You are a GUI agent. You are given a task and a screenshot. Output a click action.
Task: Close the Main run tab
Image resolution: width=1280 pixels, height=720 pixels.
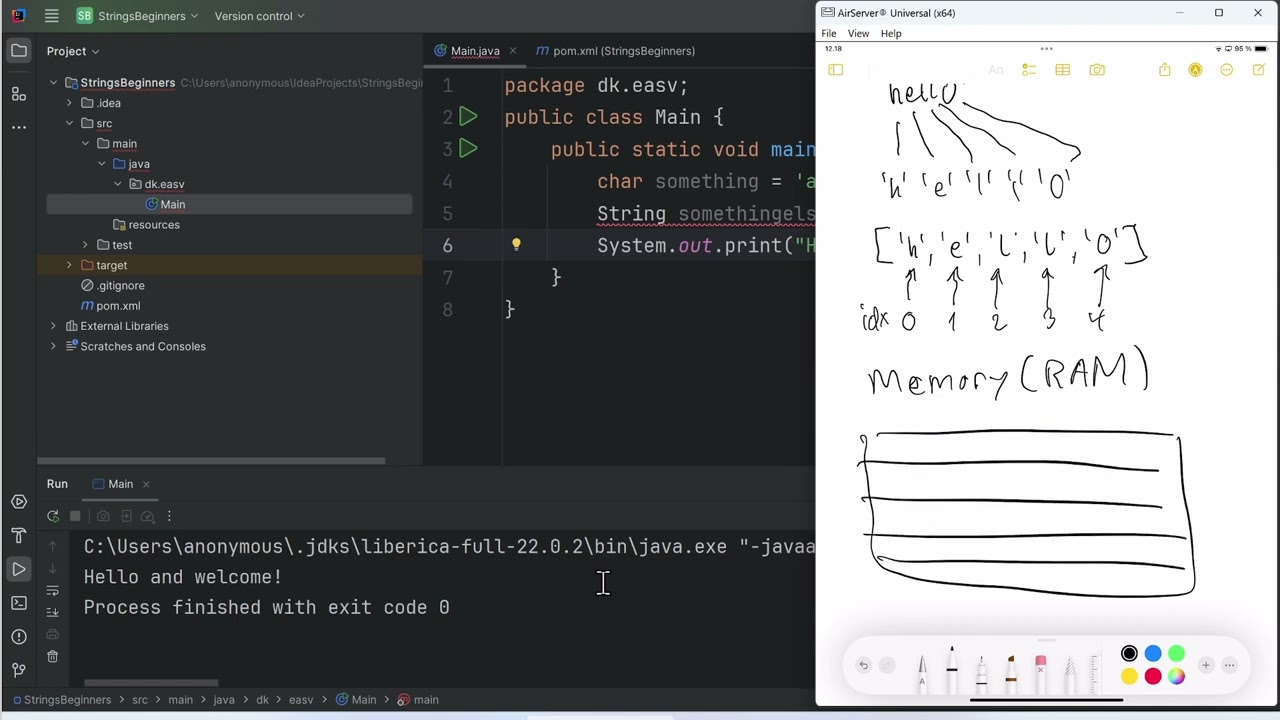pyautogui.click(x=145, y=484)
